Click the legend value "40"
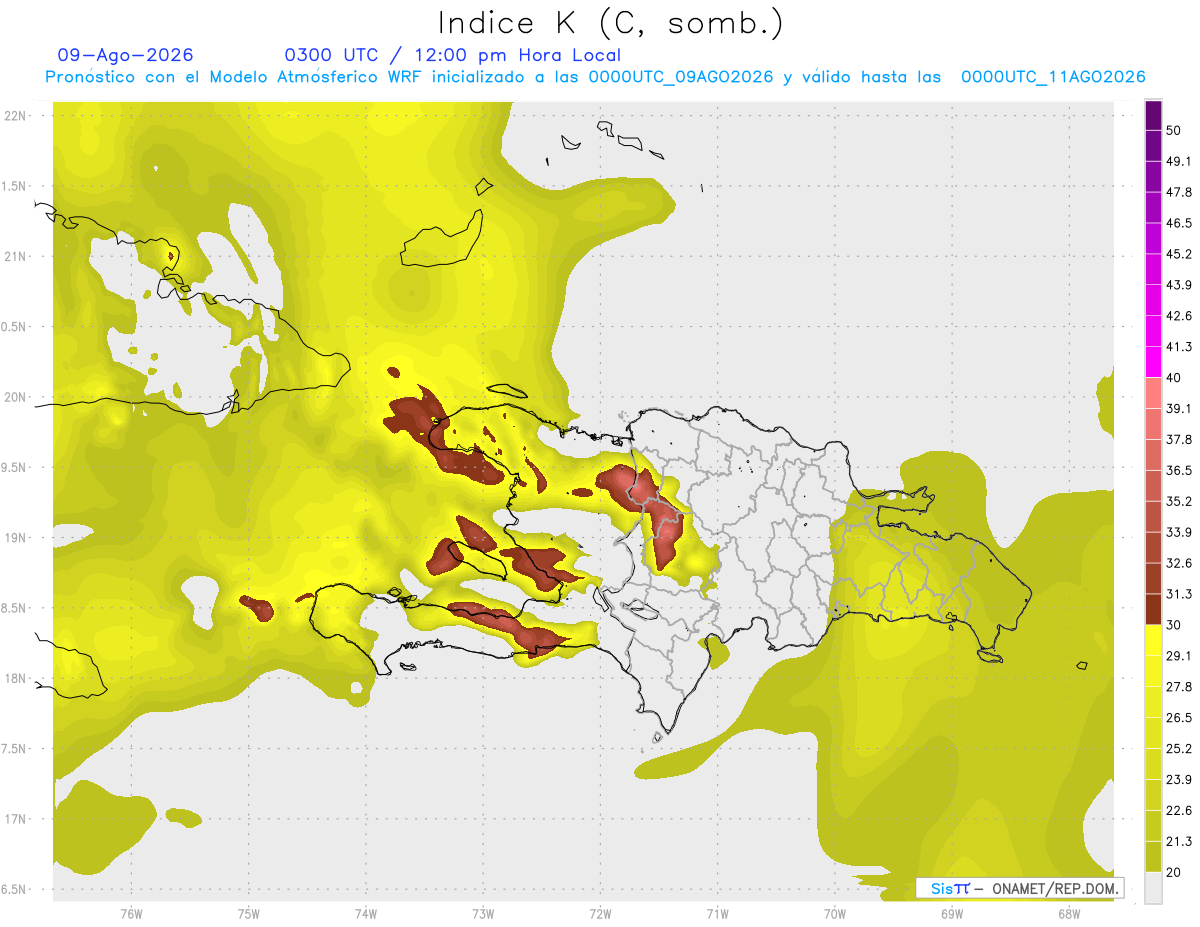This screenshot has height=927, width=1200. pos(1173,378)
